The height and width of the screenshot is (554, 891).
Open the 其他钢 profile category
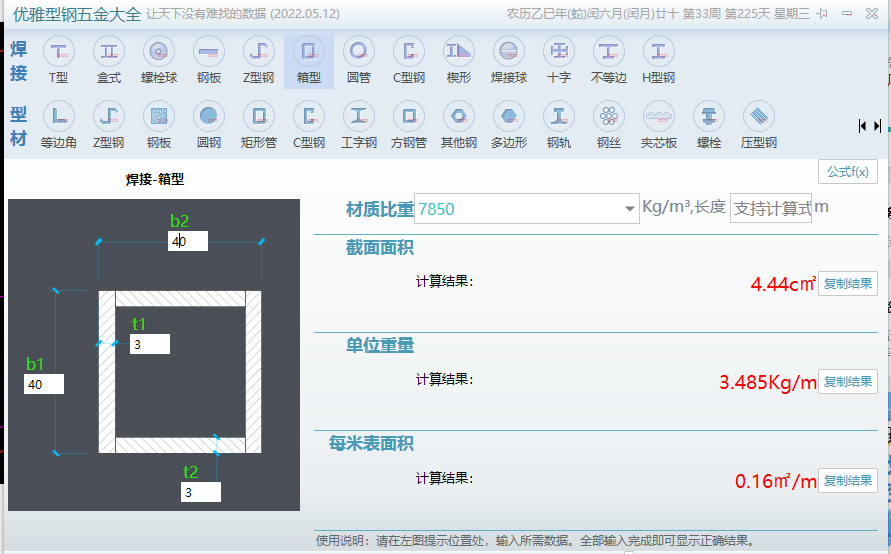coord(459,125)
